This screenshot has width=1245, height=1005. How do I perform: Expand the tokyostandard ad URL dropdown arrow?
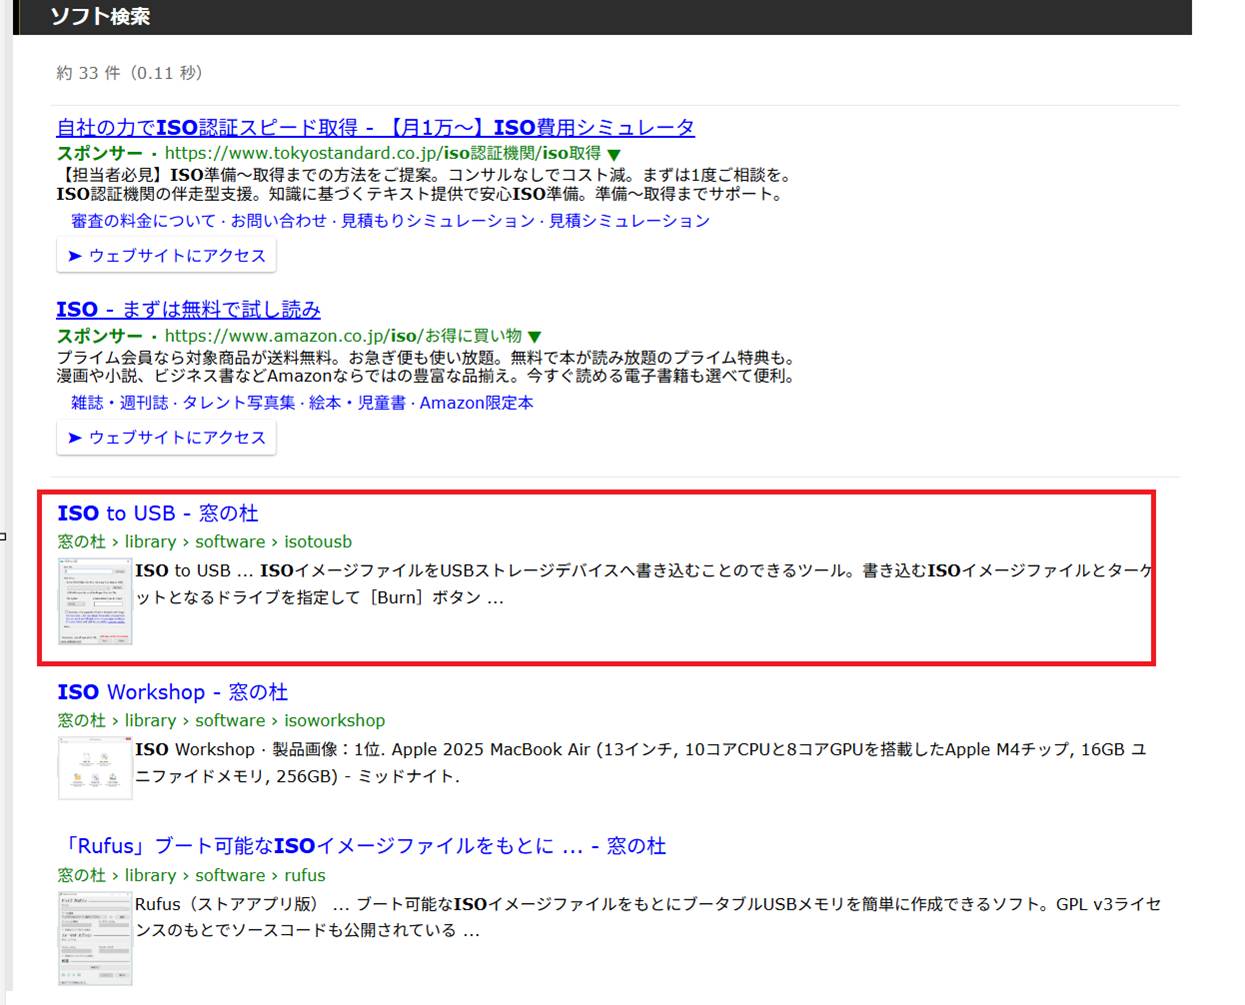pos(614,154)
